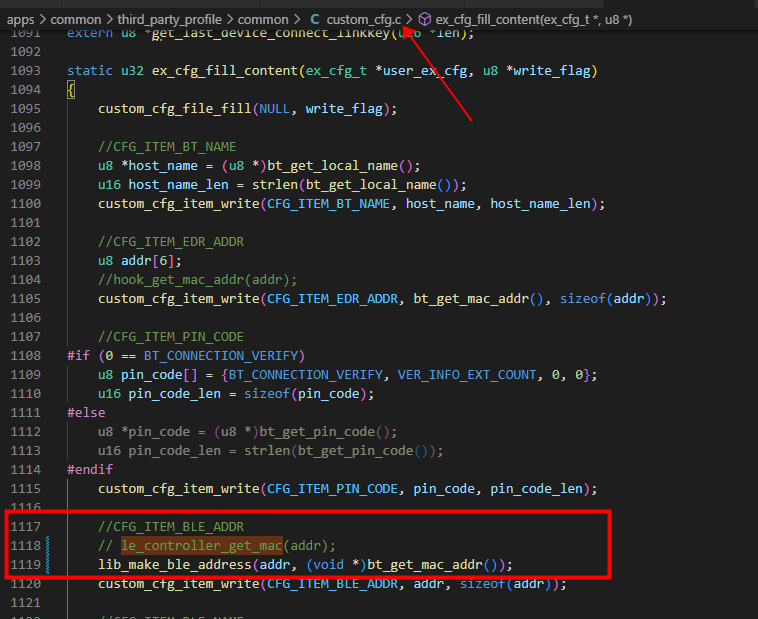The height and width of the screenshot is (619, 758).
Task: Click the opening brace on line 1094
Action: point(71,90)
